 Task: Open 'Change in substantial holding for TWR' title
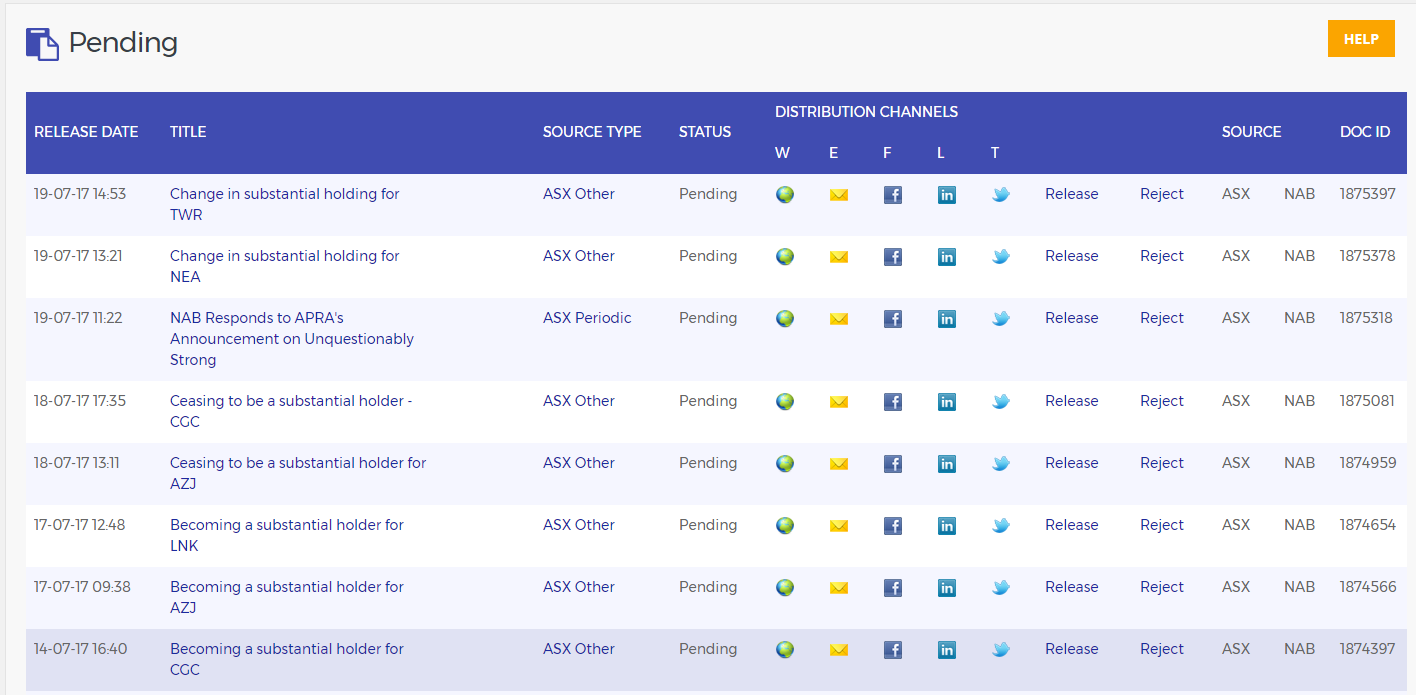pyautogui.click(x=284, y=204)
